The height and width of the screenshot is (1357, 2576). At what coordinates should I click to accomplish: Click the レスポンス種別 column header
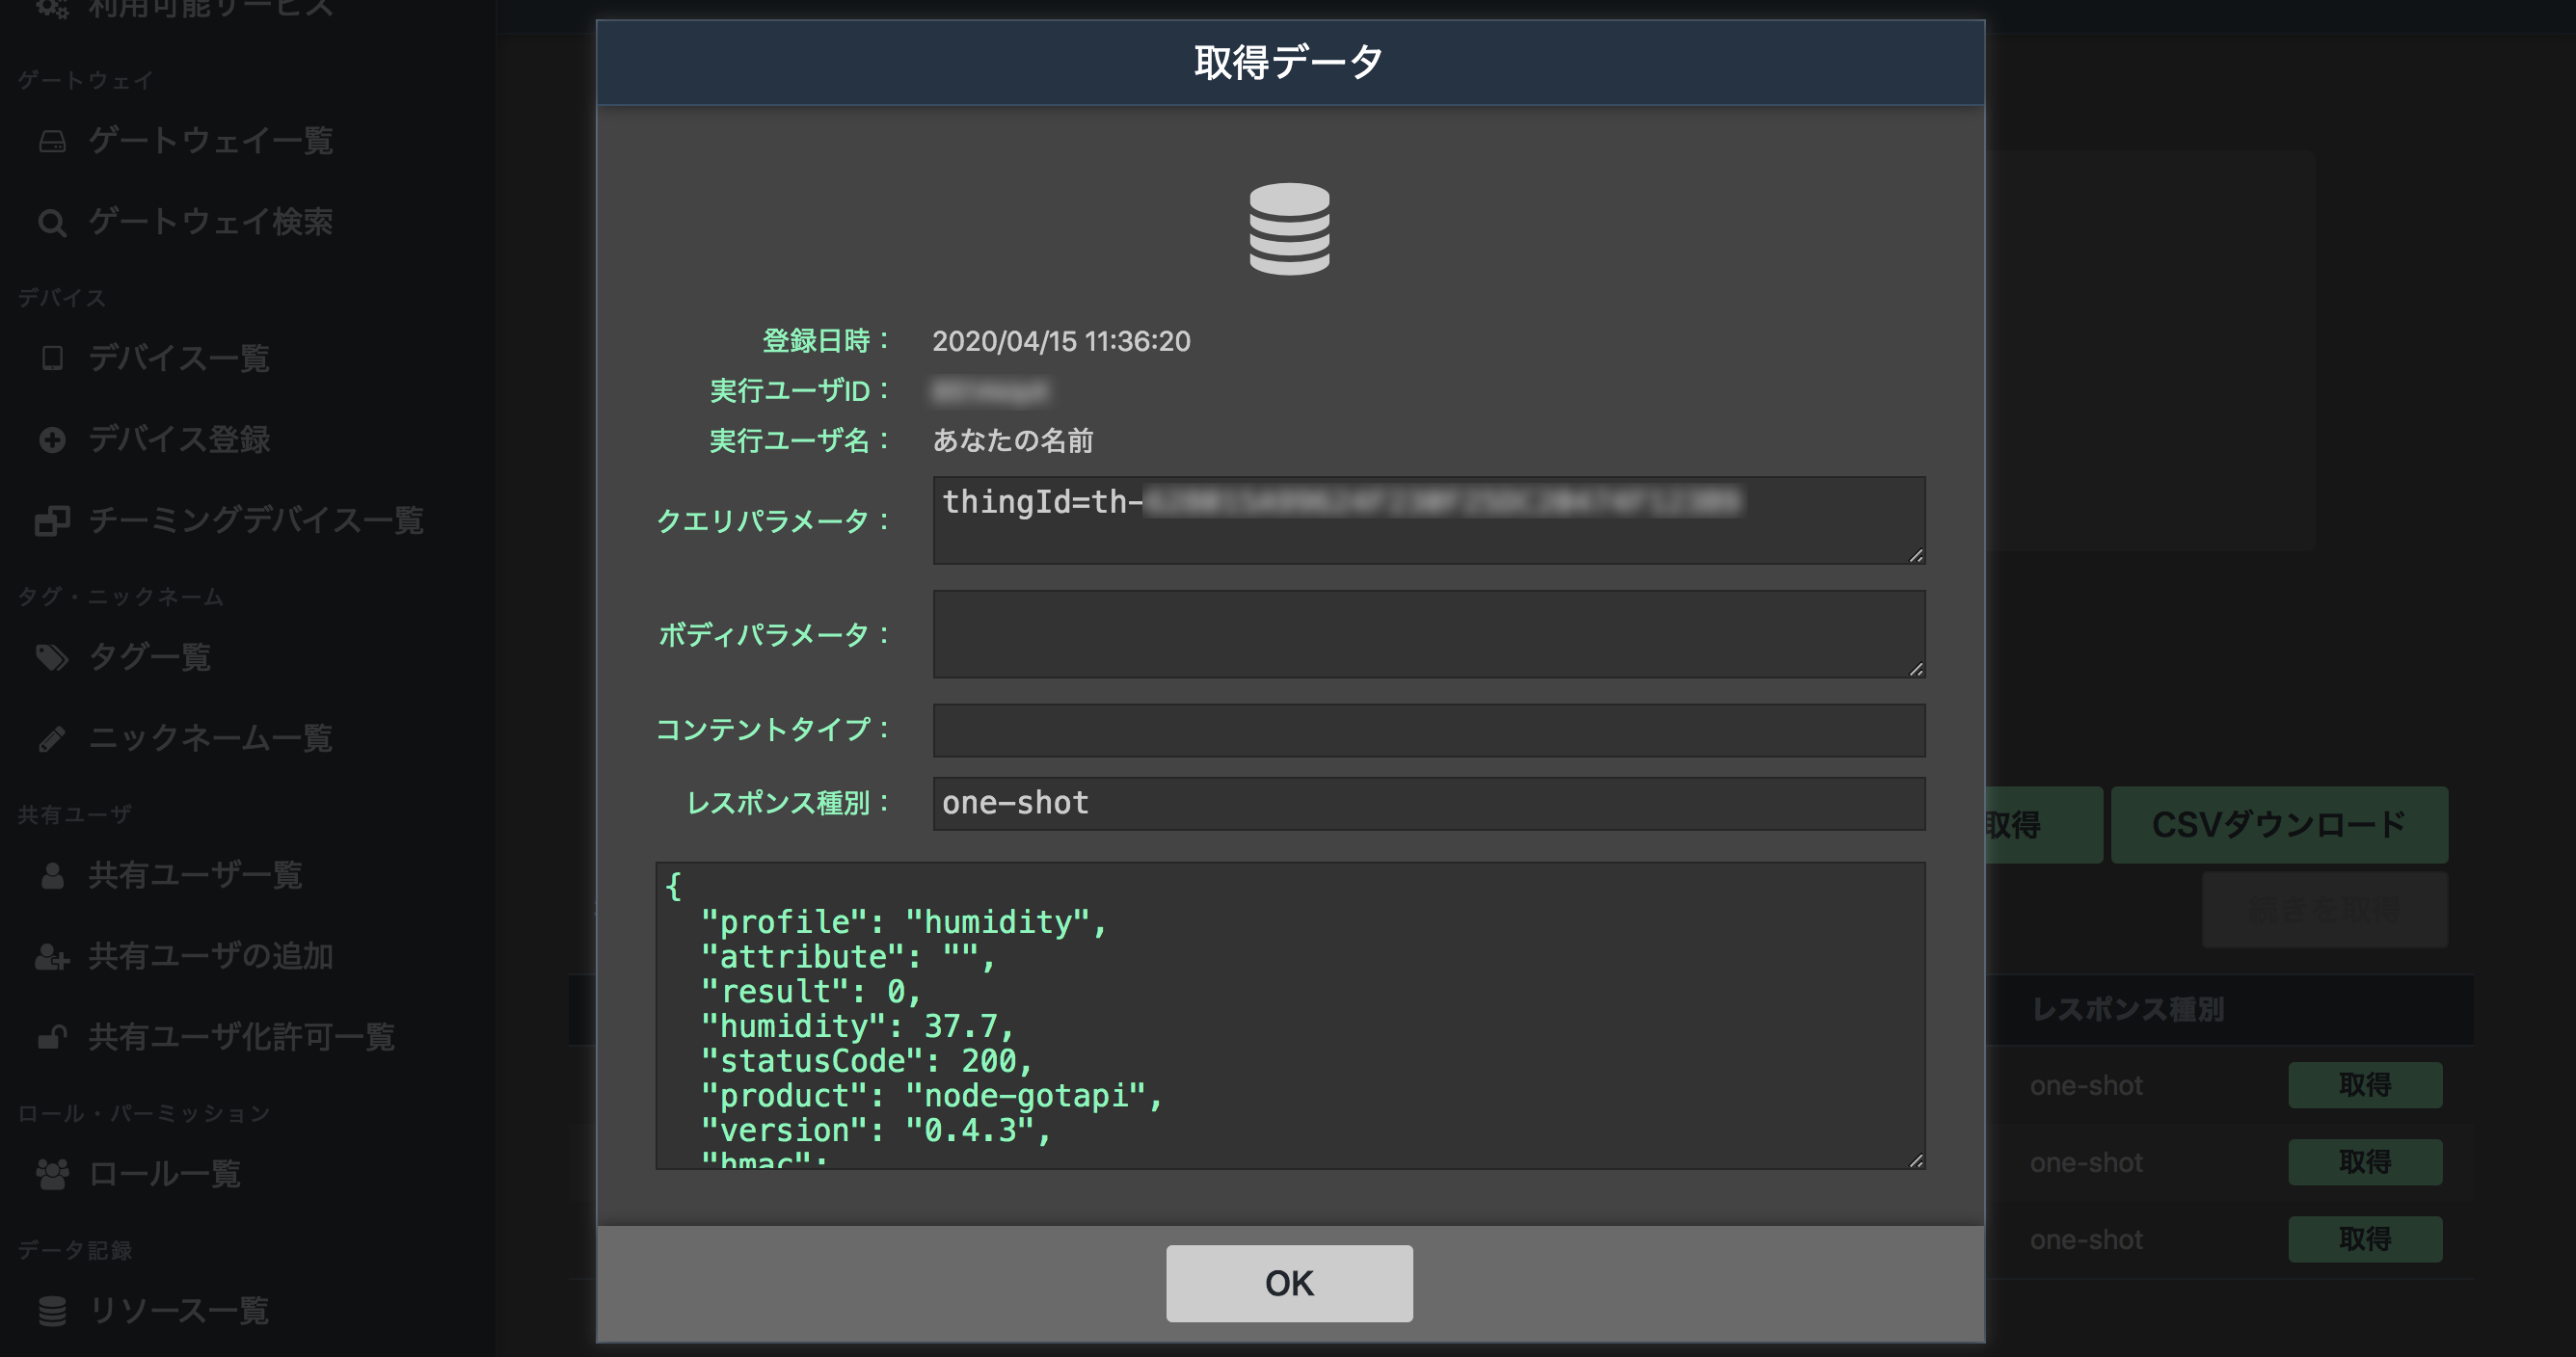click(x=2128, y=1010)
